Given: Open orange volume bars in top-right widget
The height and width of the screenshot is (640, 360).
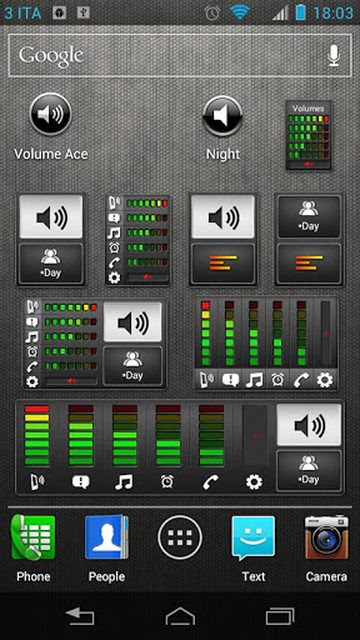Looking at the screenshot, I should pyautogui.click(x=309, y=263).
